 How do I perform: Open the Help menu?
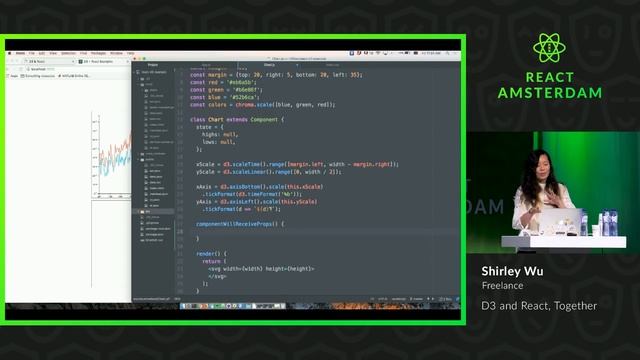[130, 53]
